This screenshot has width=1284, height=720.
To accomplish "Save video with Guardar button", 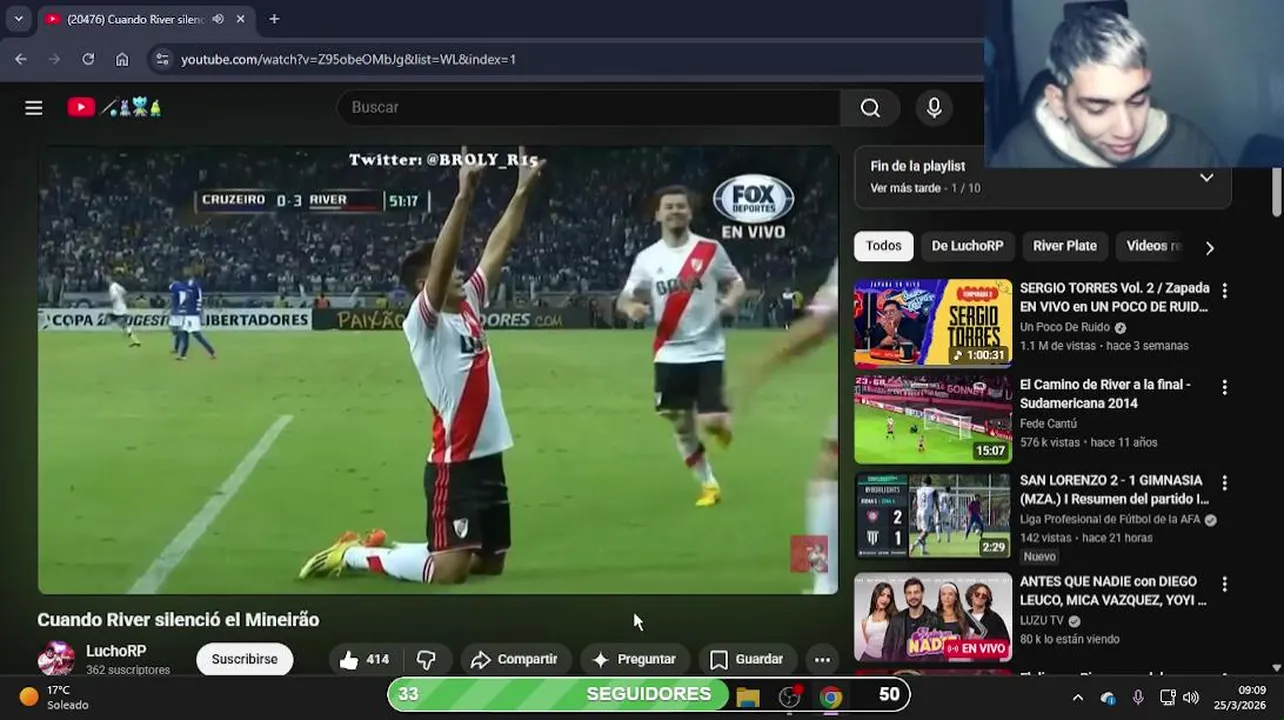I will [746, 659].
